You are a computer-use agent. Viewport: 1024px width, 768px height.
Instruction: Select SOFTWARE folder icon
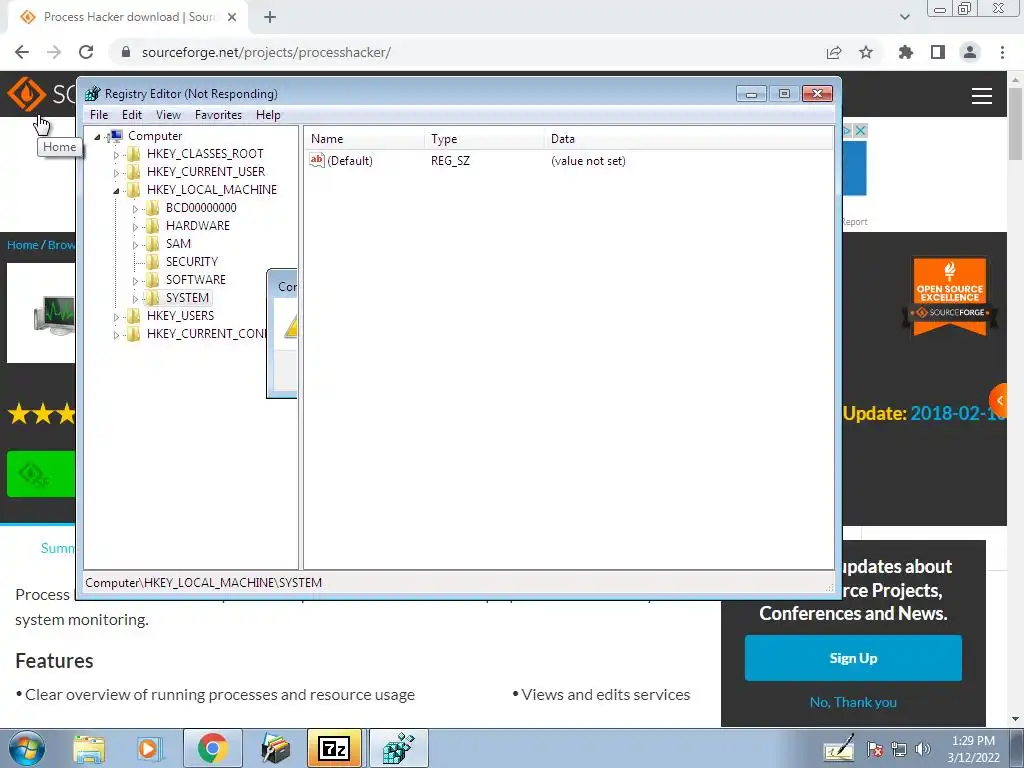152,280
